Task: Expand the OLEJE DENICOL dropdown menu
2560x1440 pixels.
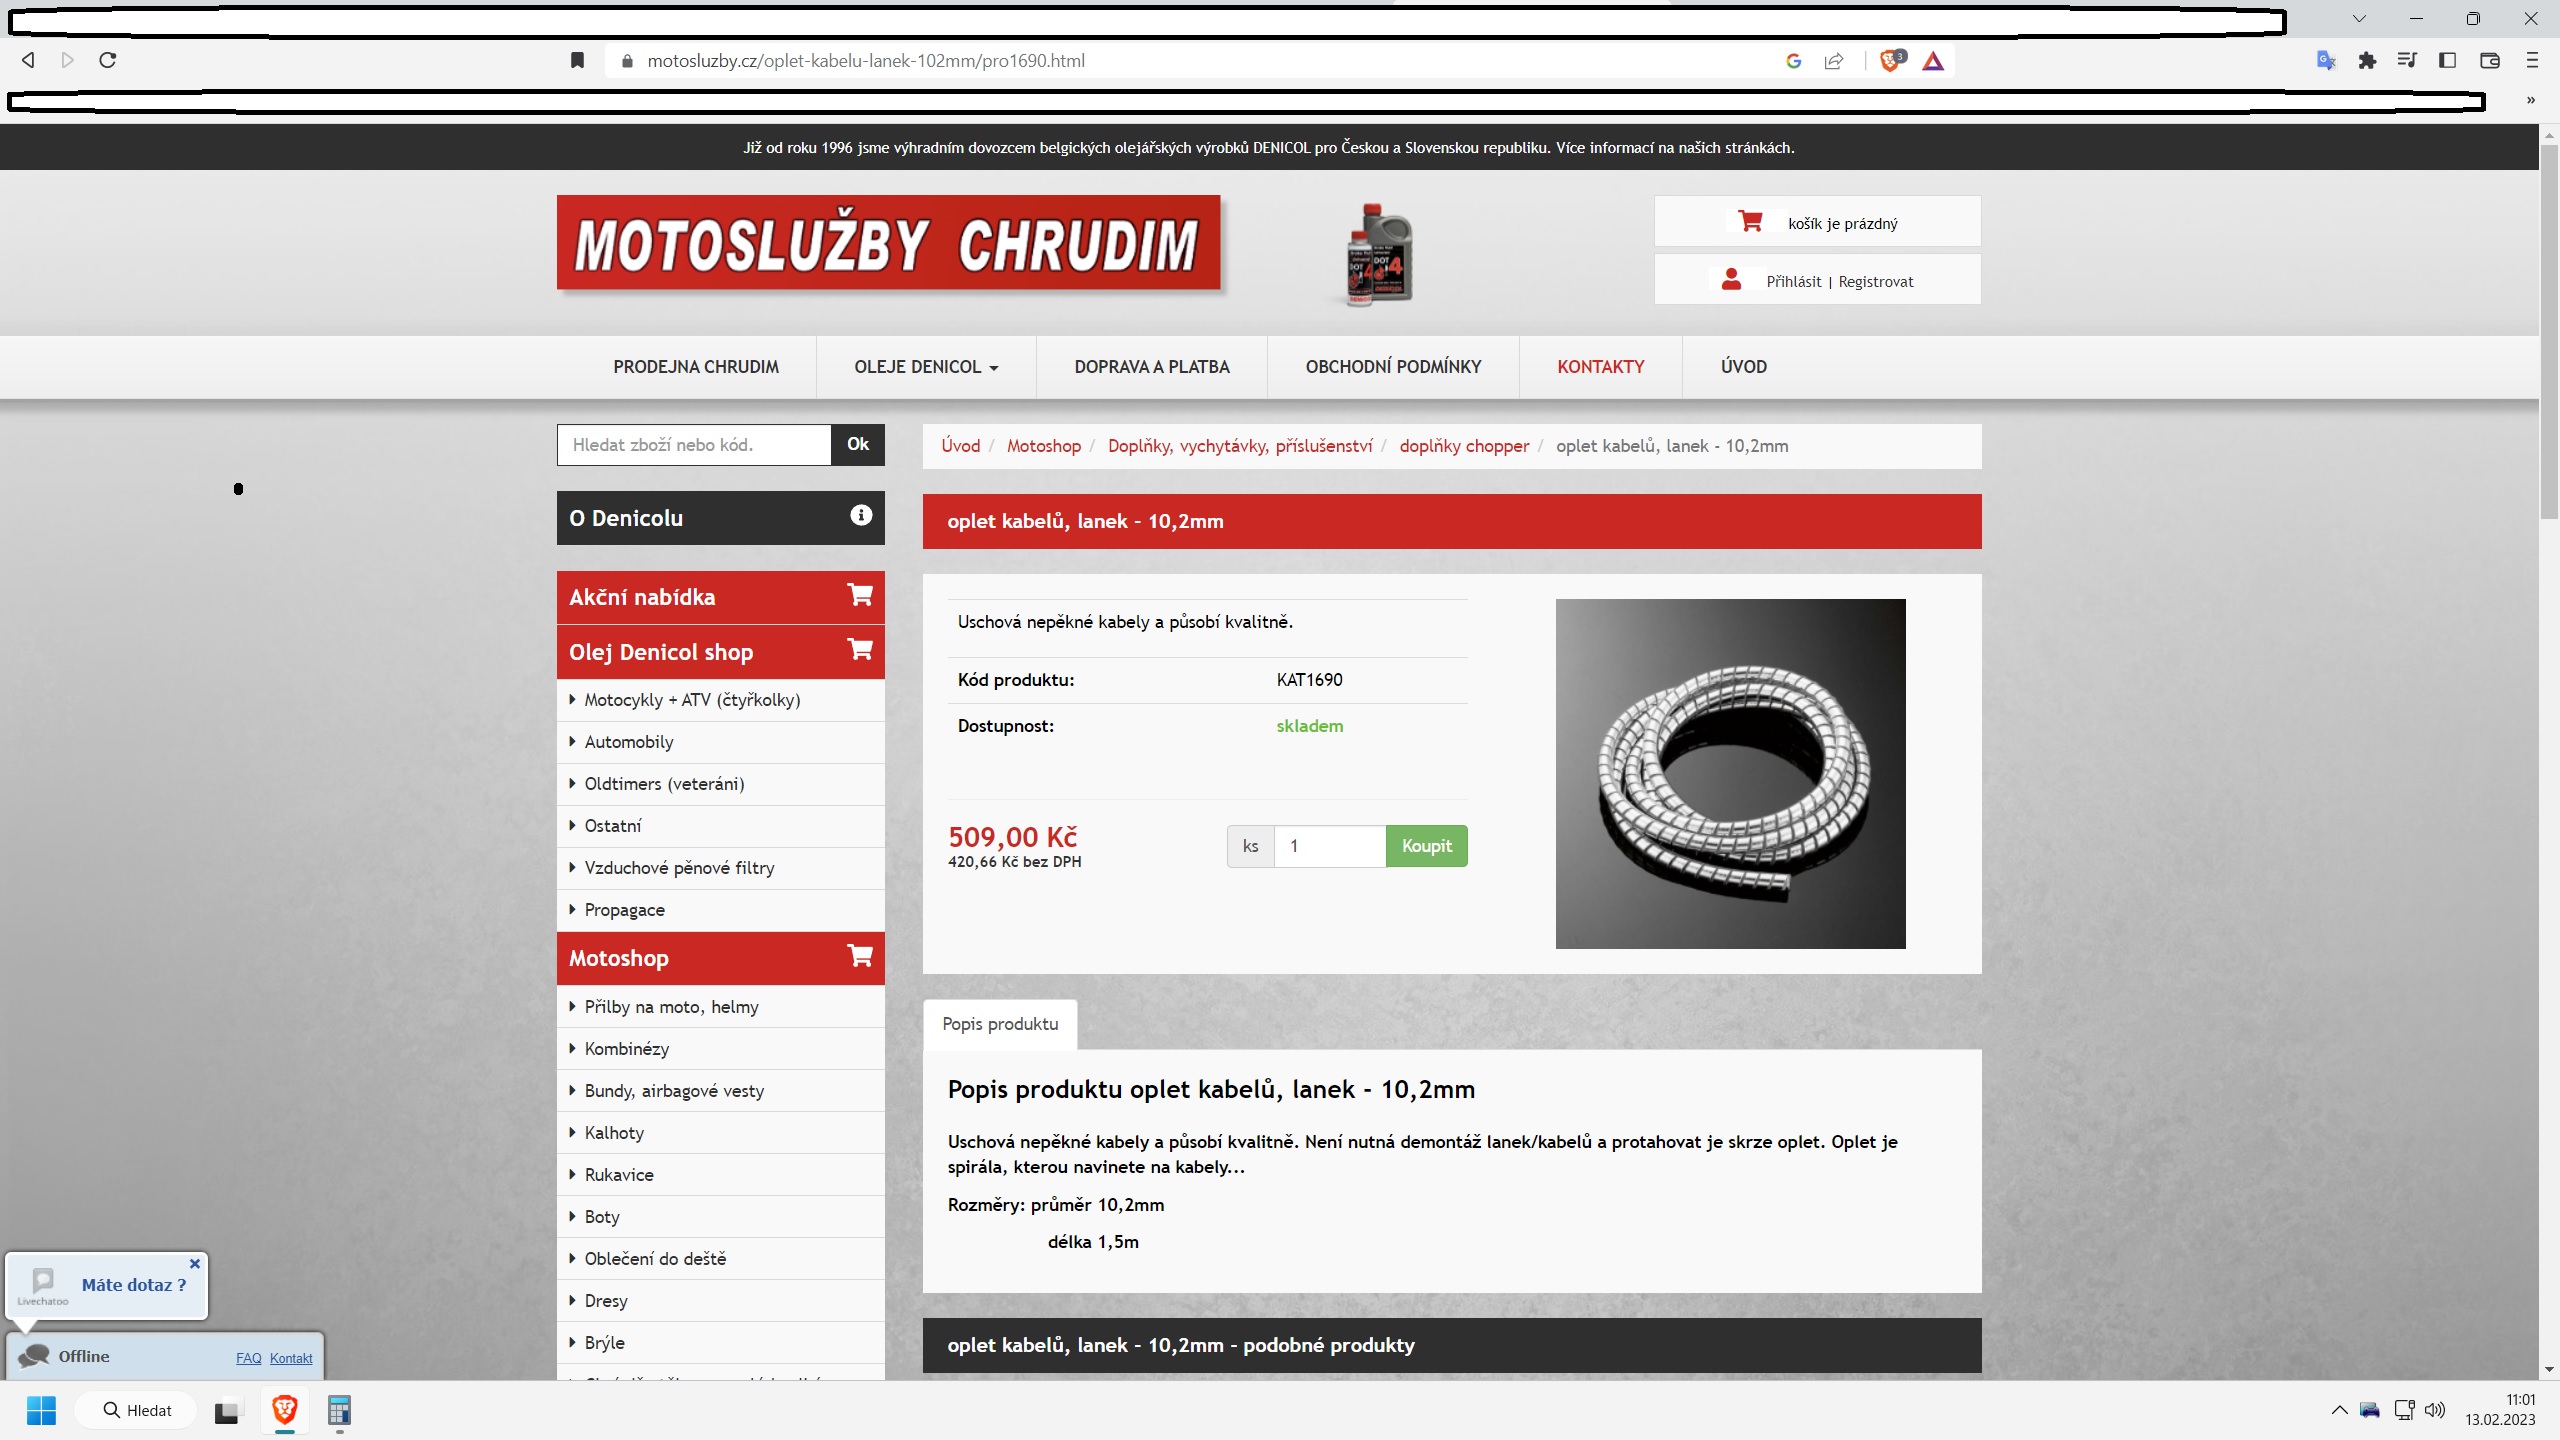Action: (926, 367)
